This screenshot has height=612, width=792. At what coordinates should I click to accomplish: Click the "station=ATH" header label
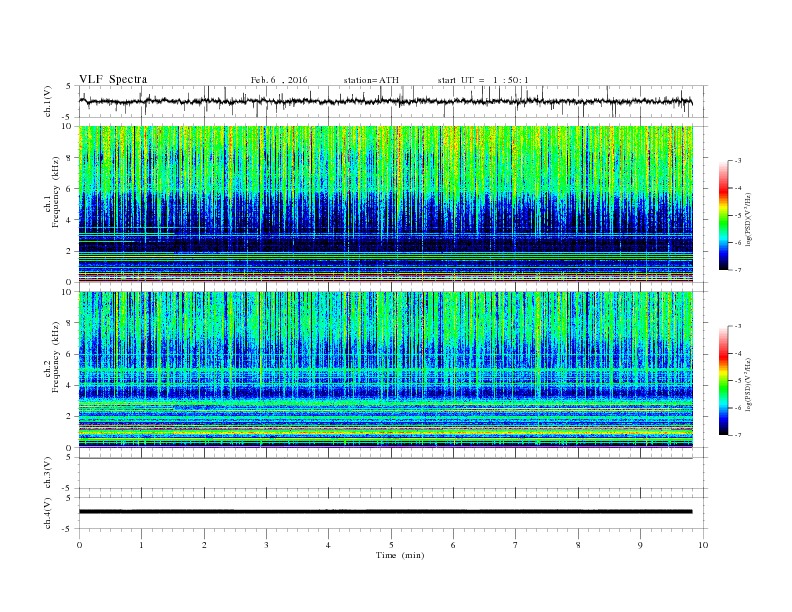point(371,80)
